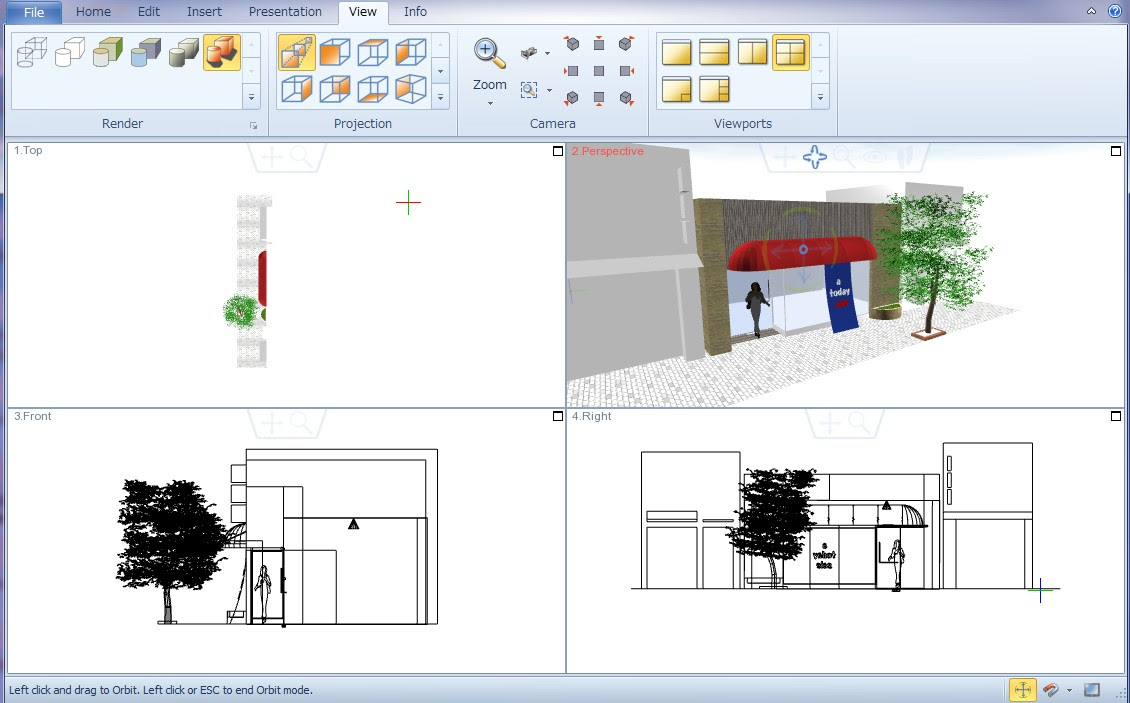Select the single viewport layout
The image size is (1130, 703).
coord(676,52)
